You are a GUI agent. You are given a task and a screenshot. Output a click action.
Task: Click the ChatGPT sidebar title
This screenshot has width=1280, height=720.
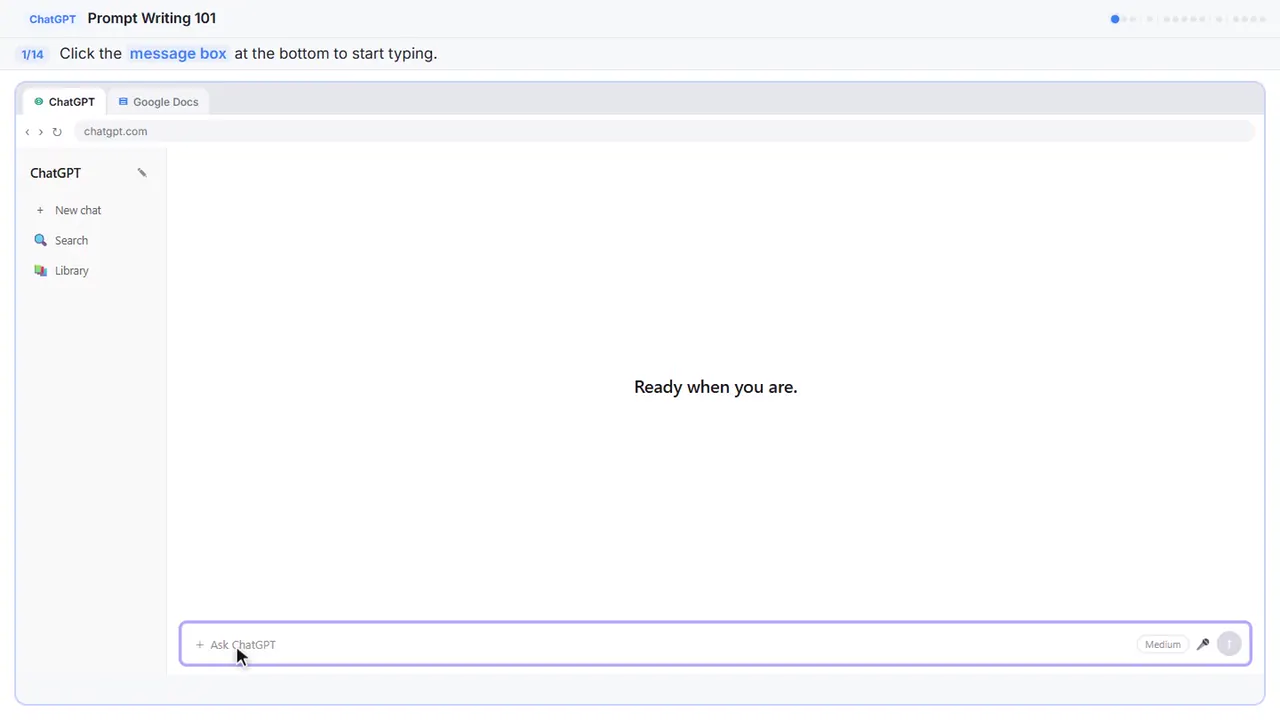(55, 173)
